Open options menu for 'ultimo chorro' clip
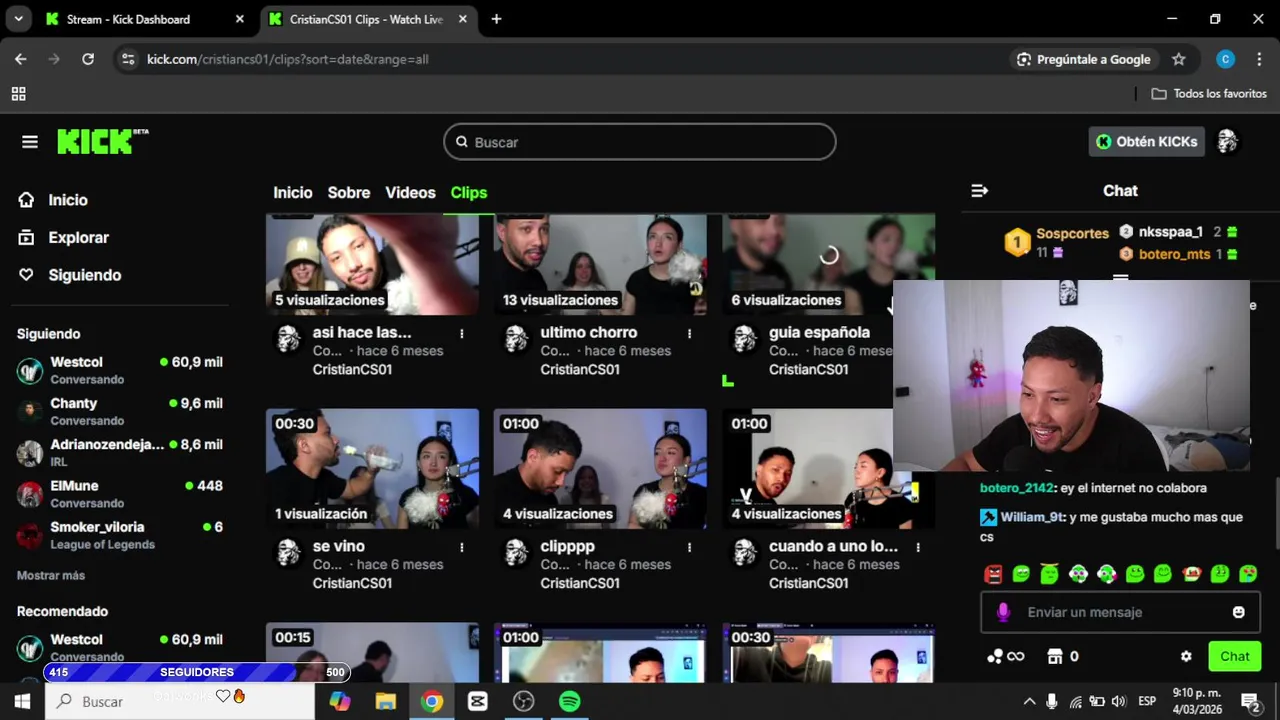Screen dimensions: 1280x720 [x=689, y=333]
